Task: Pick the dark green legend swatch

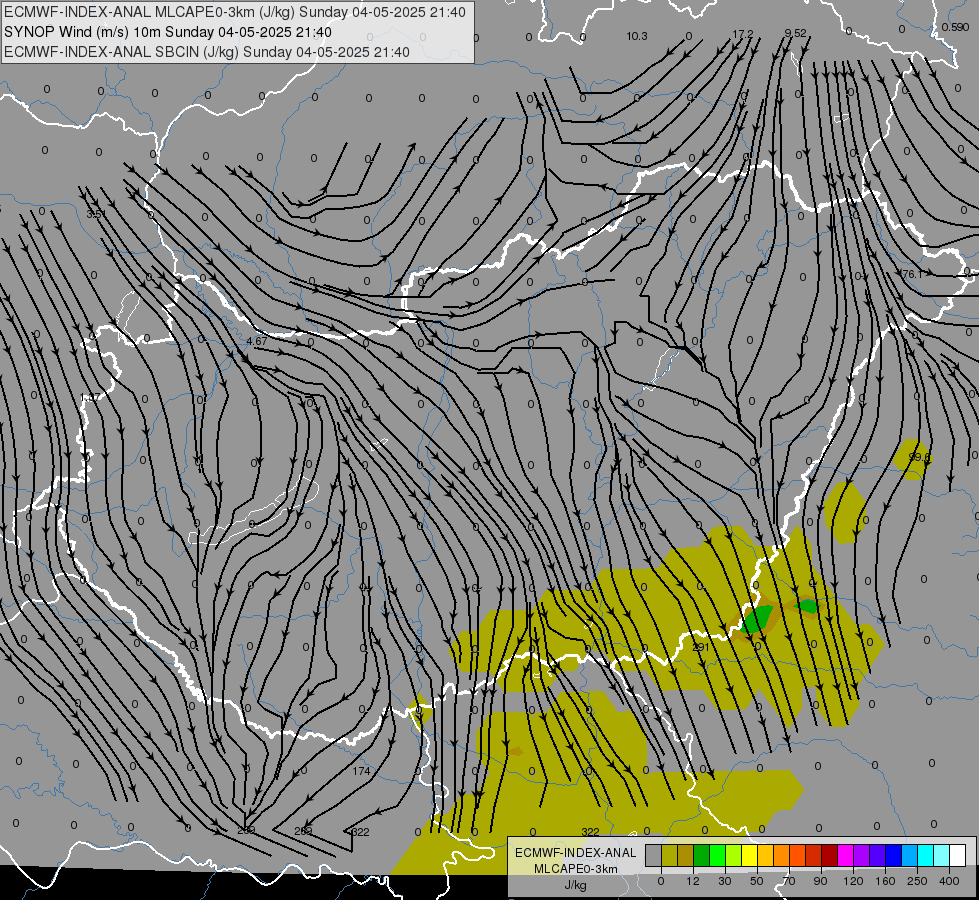Action: (702, 855)
